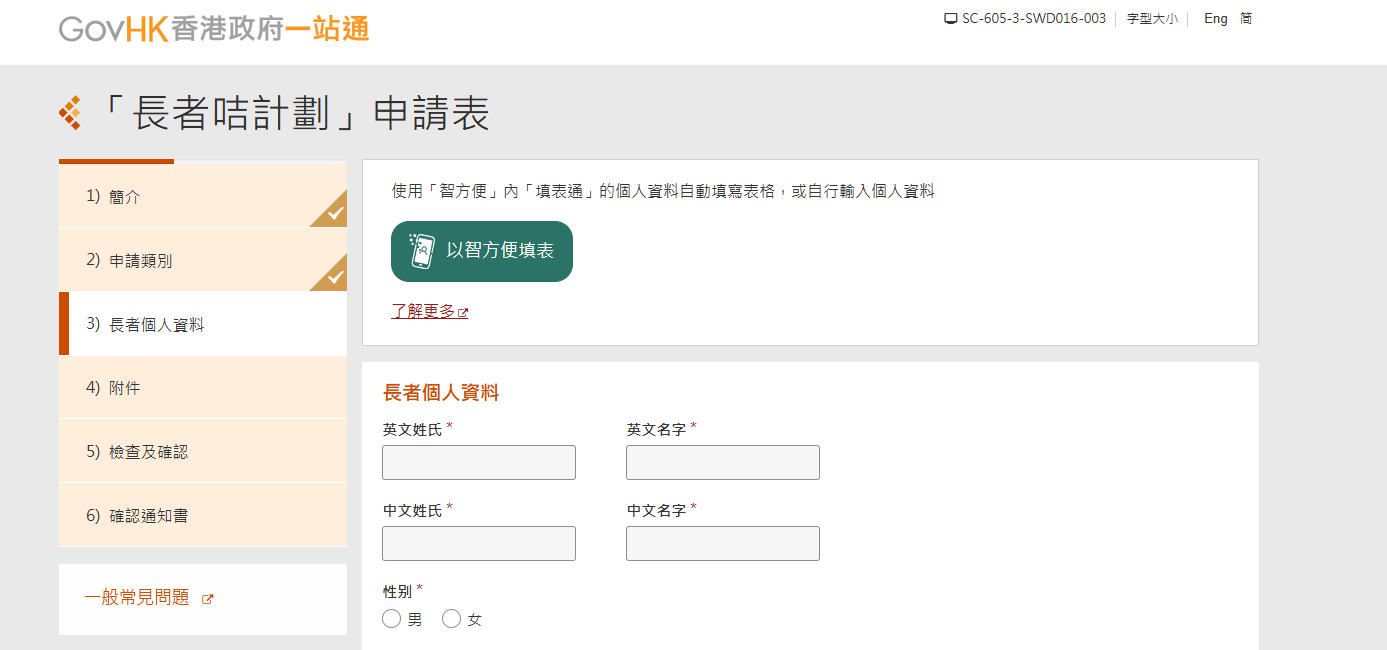Go to step 6 確認通知書
Viewport: 1387px width, 650px height.
(x=148, y=516)
